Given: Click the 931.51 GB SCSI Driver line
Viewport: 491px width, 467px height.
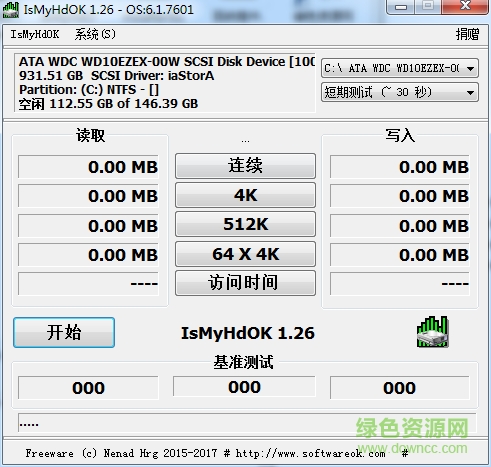Looking at the screenshot, I should click(116, 76).
